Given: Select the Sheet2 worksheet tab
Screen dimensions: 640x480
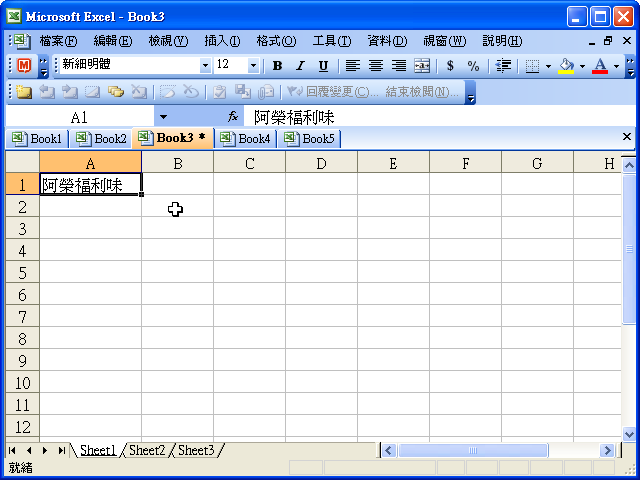Looking at the screenshot, I should tap(147, 450).
